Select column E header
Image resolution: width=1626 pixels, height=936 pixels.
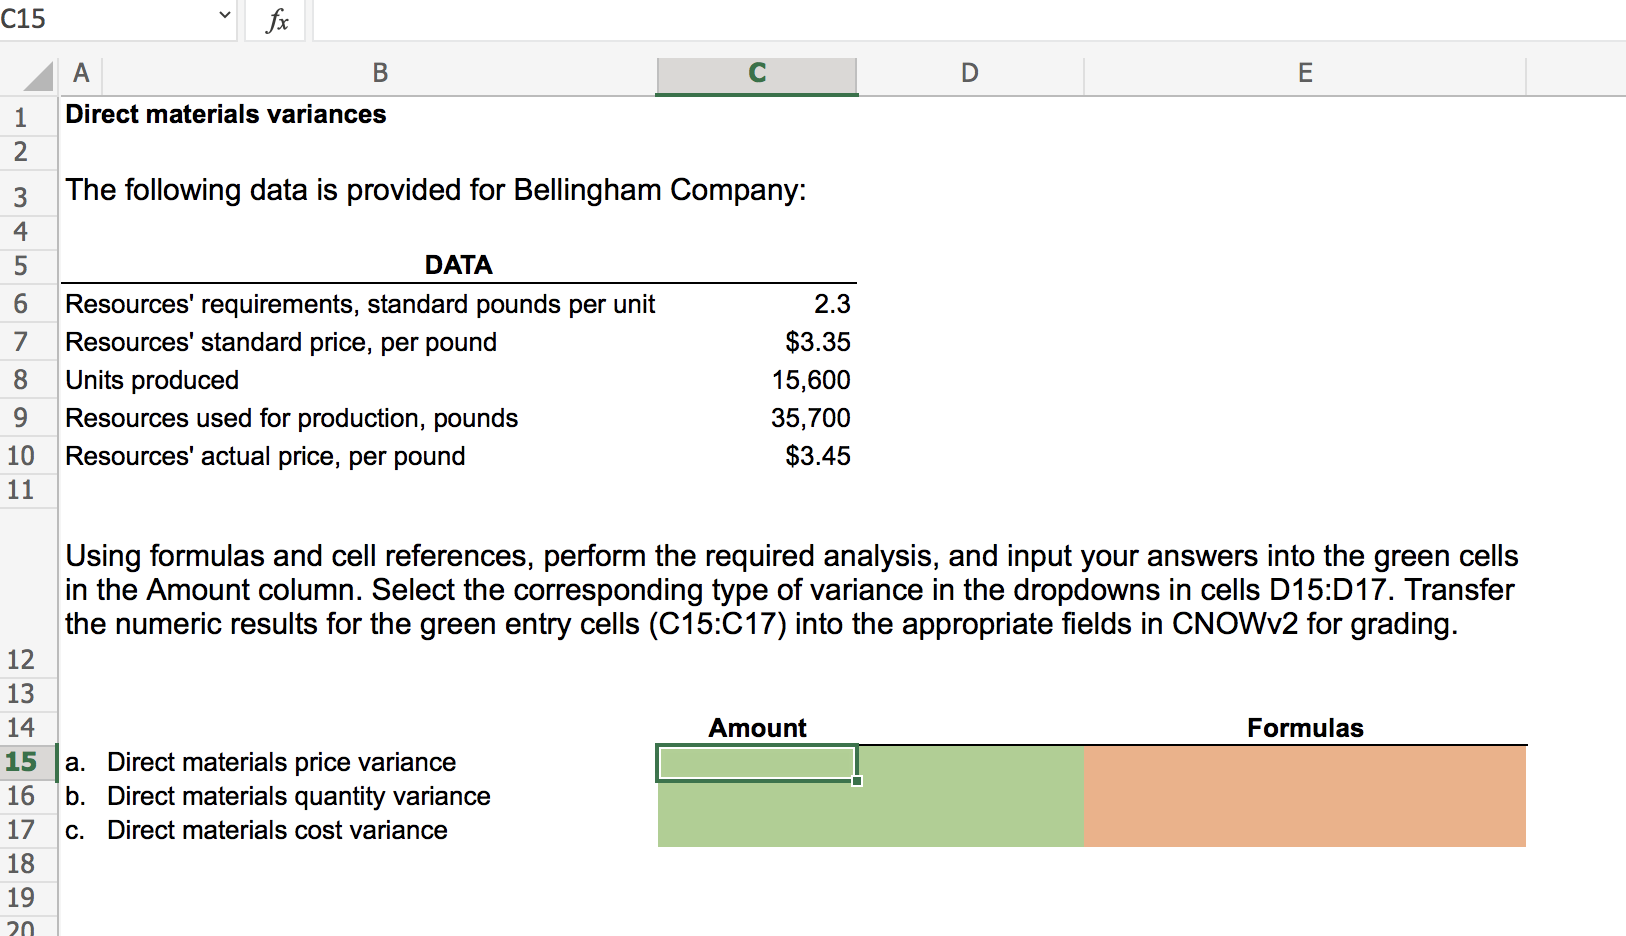click(1305, 73)
